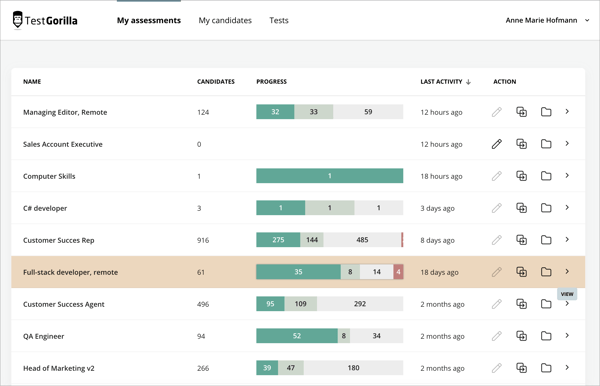The image size is (600, 386).
Task: Click pencil icon for Full-stack developer, remote
Action: point(497,272)
